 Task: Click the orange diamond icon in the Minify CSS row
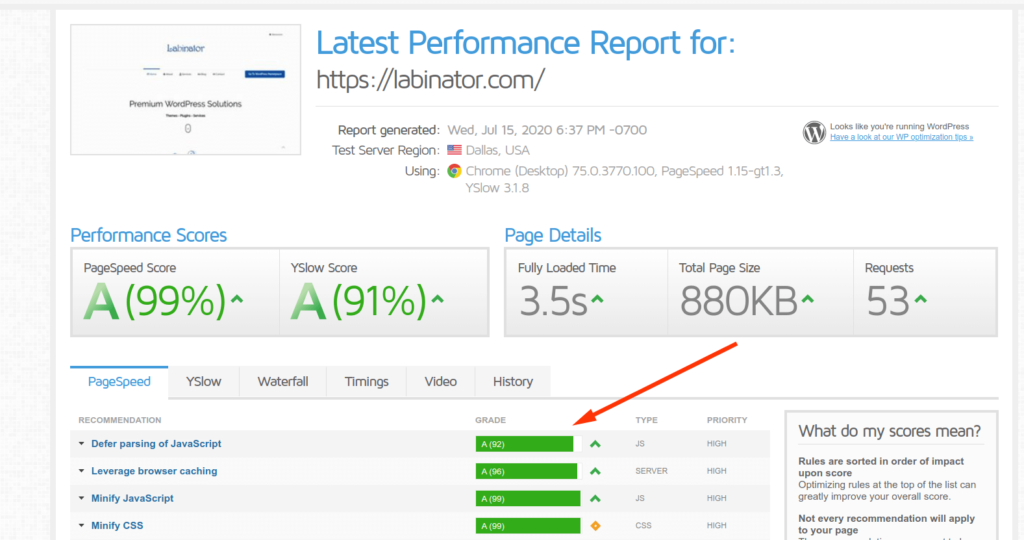(595, 526)
